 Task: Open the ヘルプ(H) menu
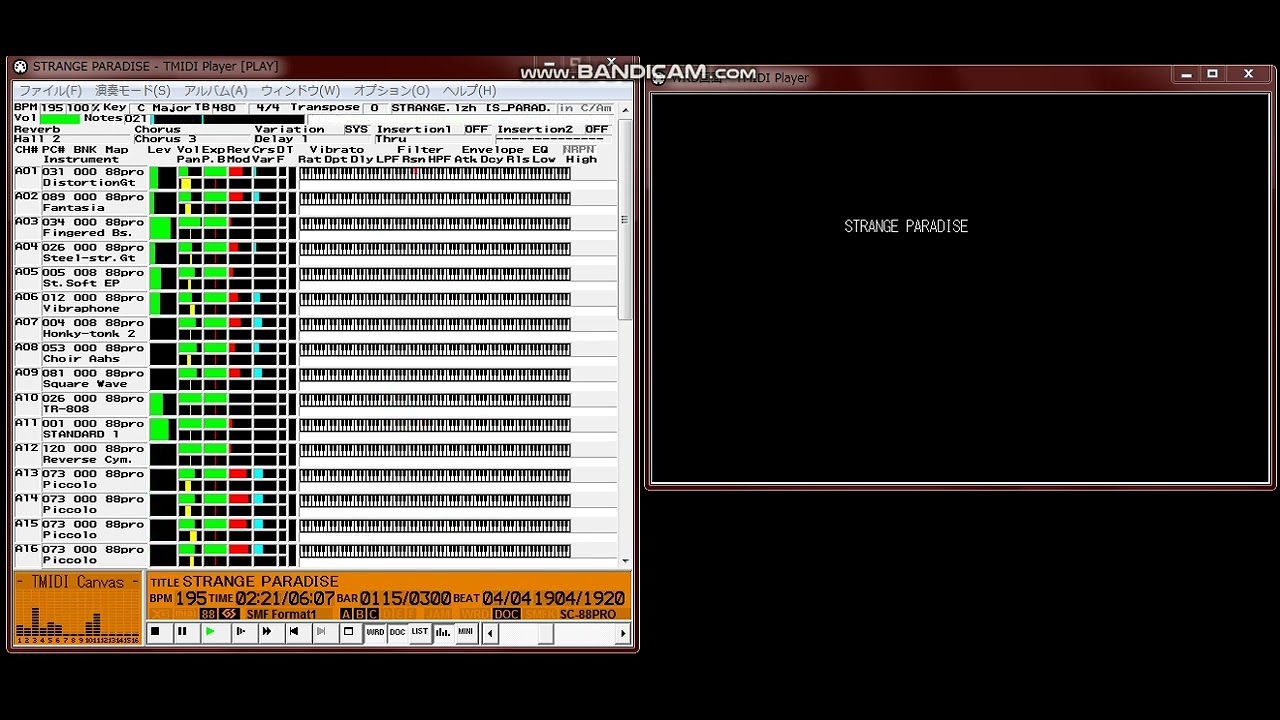point(469,90)
